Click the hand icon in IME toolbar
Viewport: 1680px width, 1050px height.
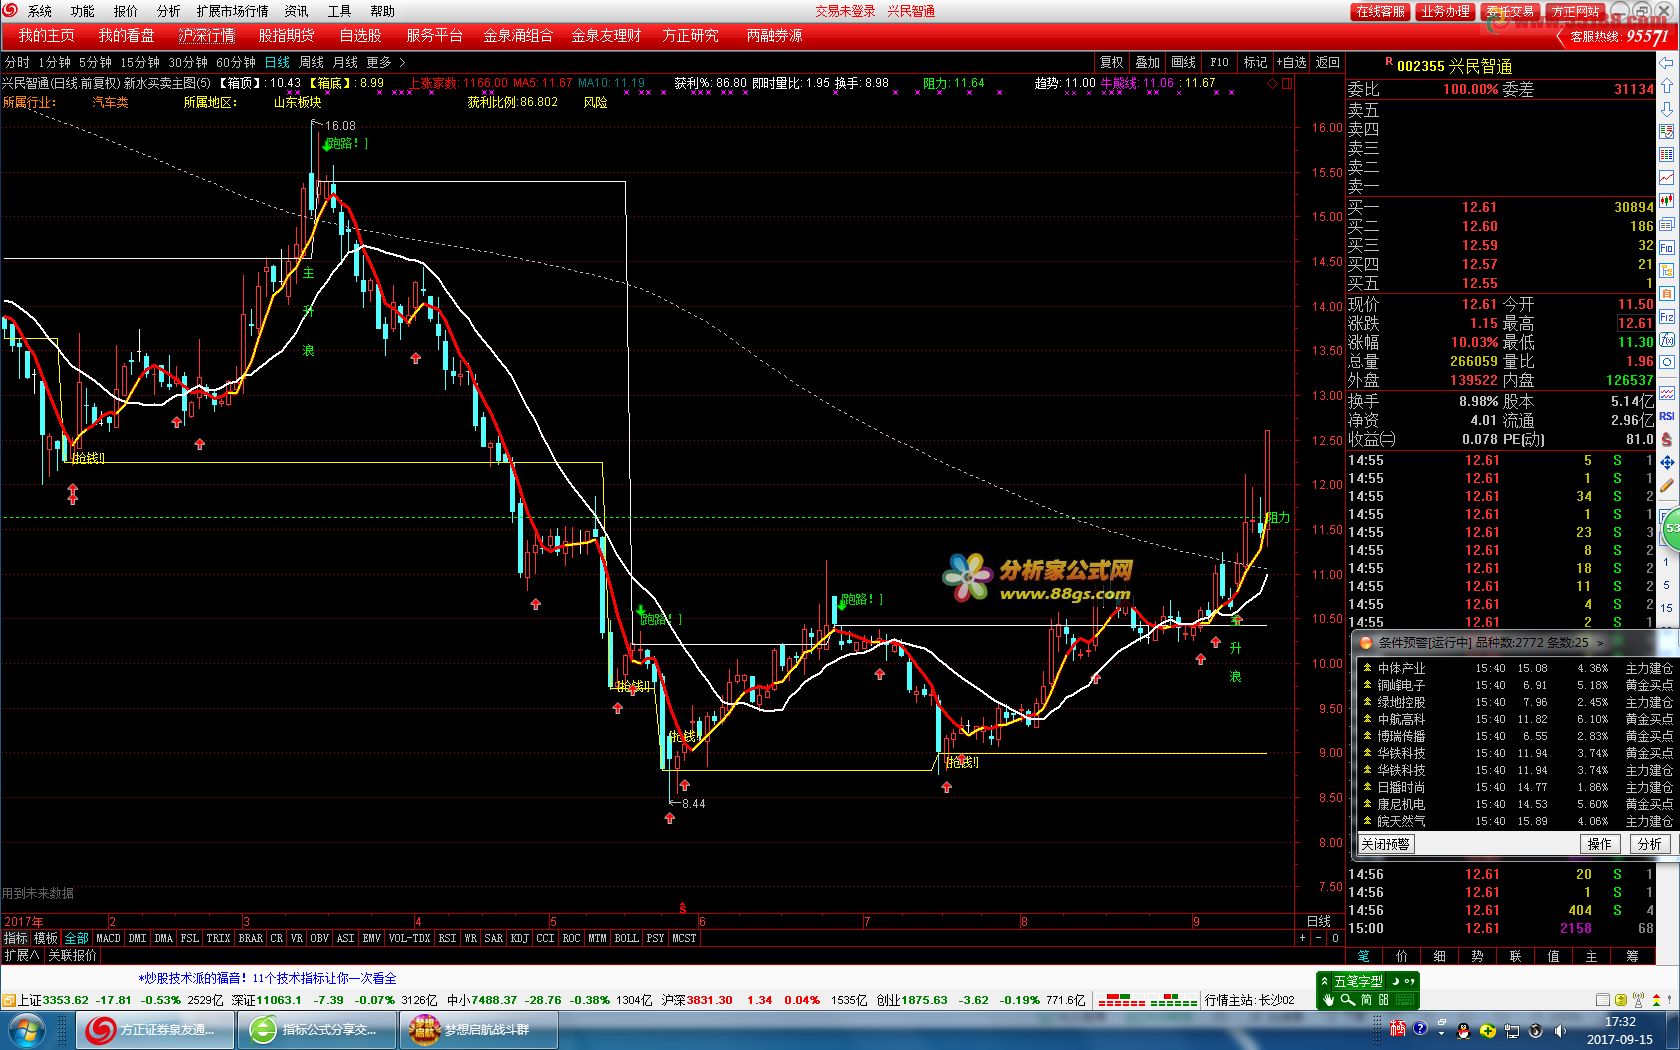coord(1329,999)
